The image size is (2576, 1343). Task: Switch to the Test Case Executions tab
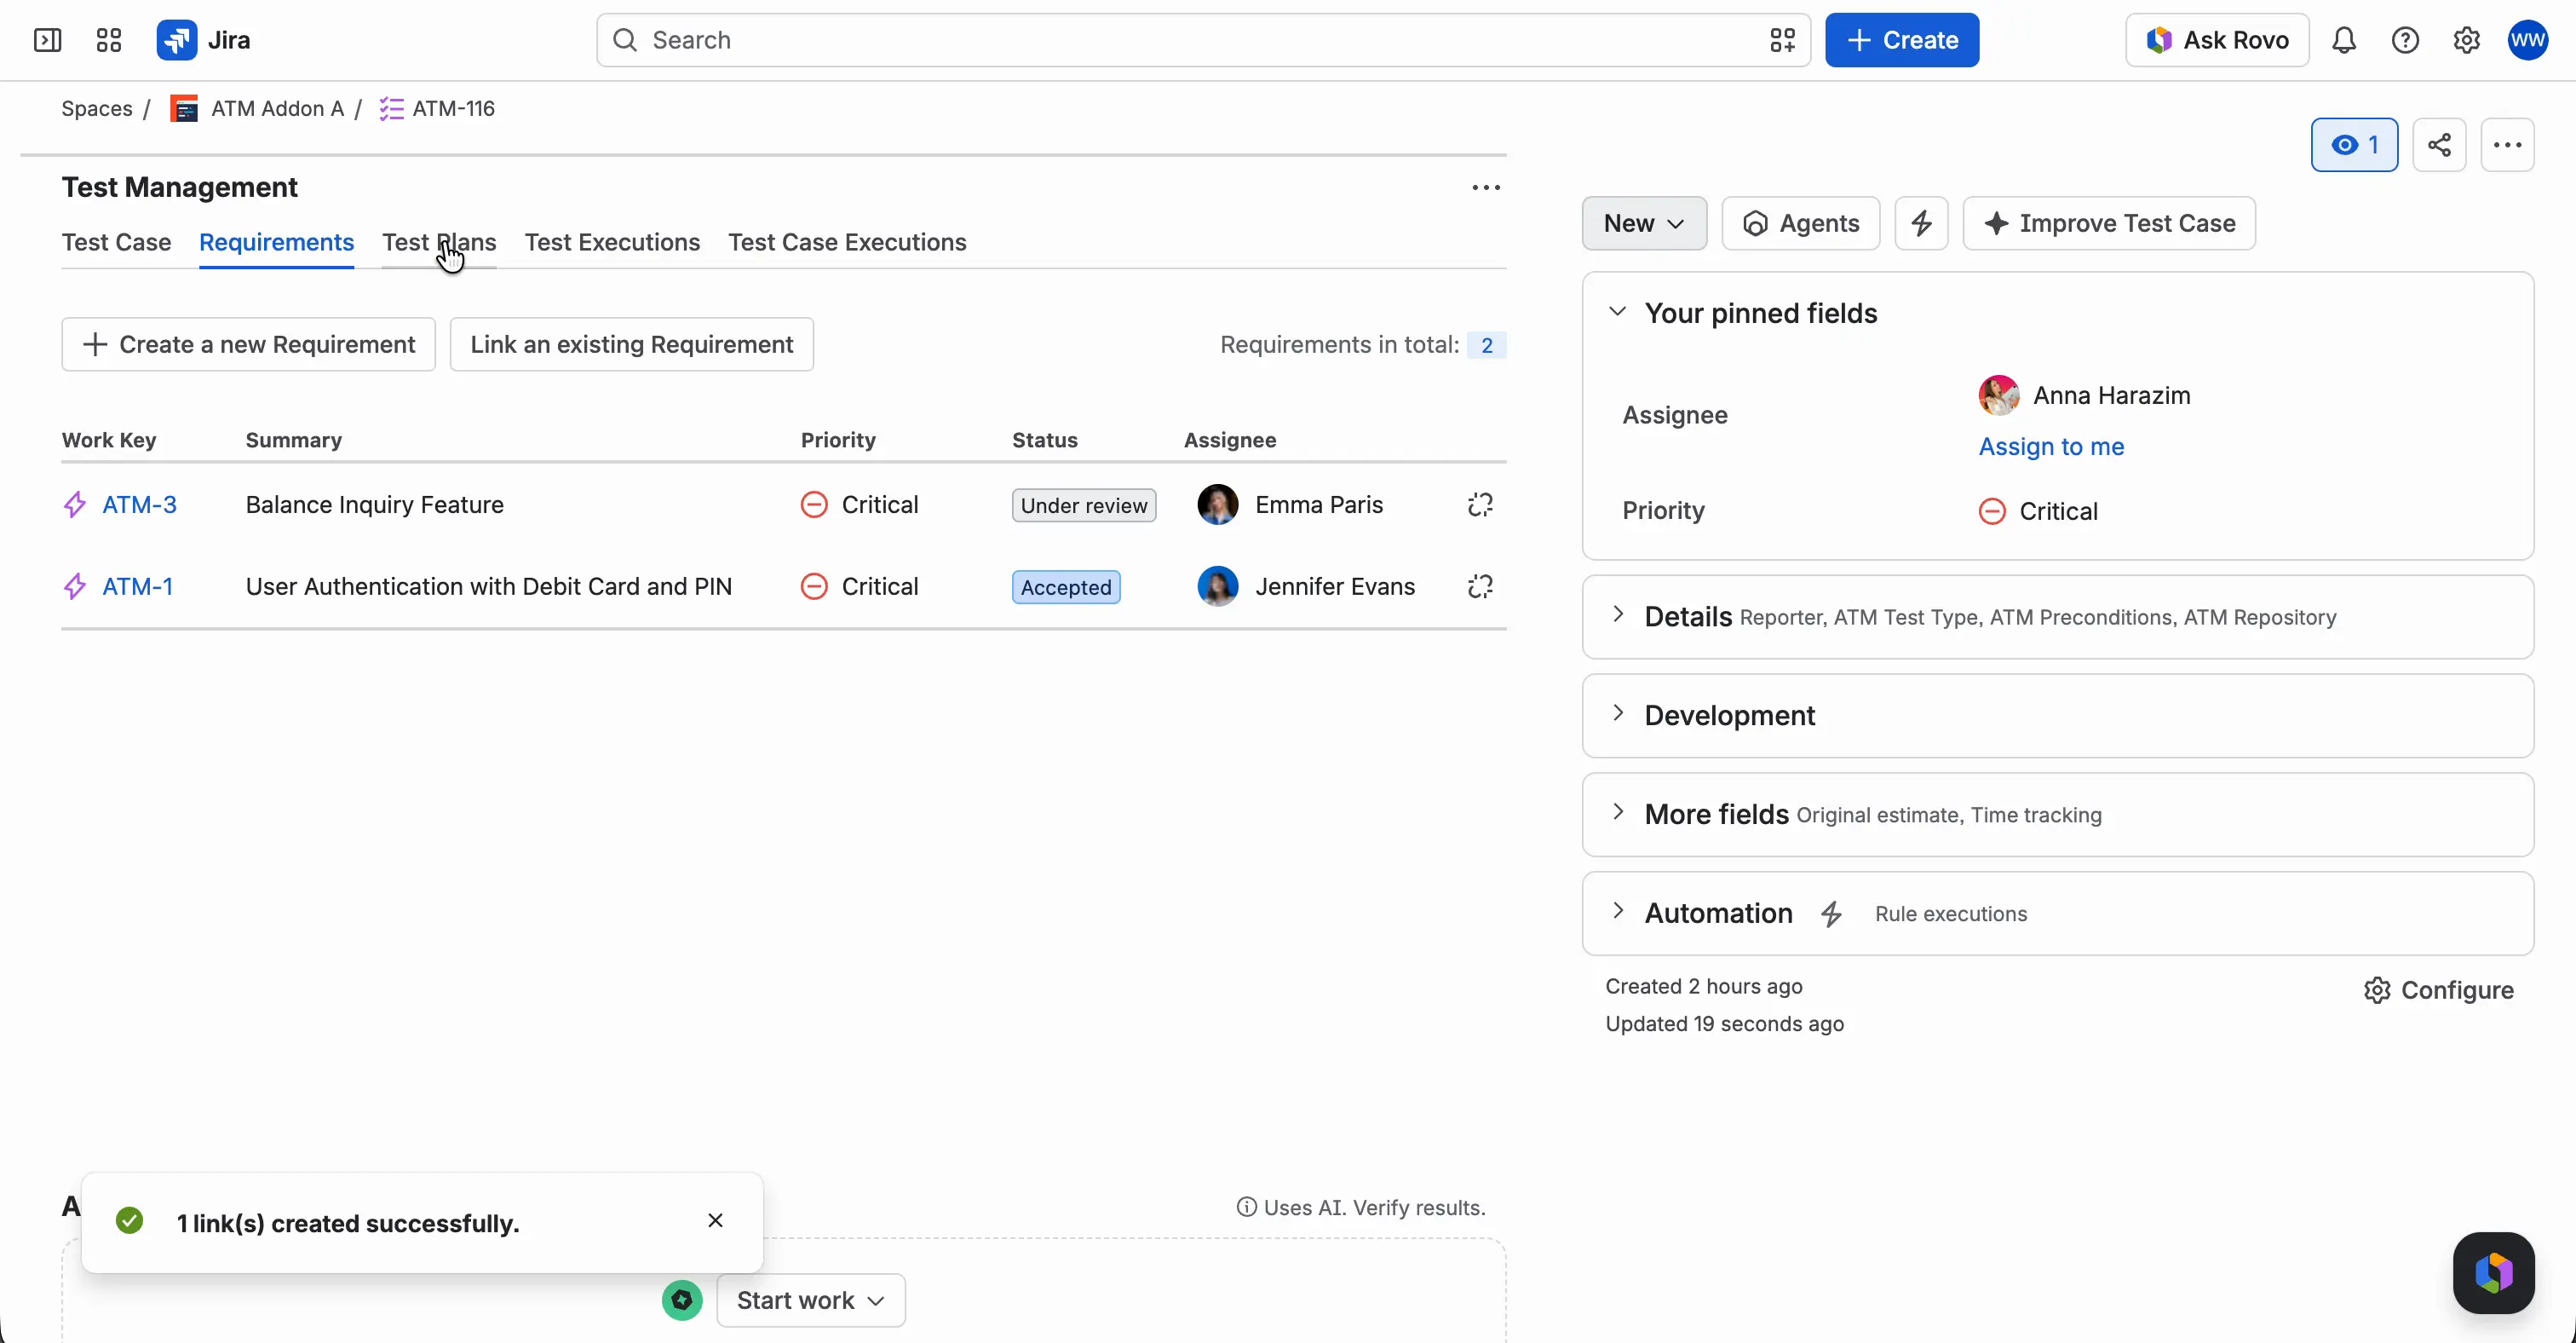tap(847, 242)
